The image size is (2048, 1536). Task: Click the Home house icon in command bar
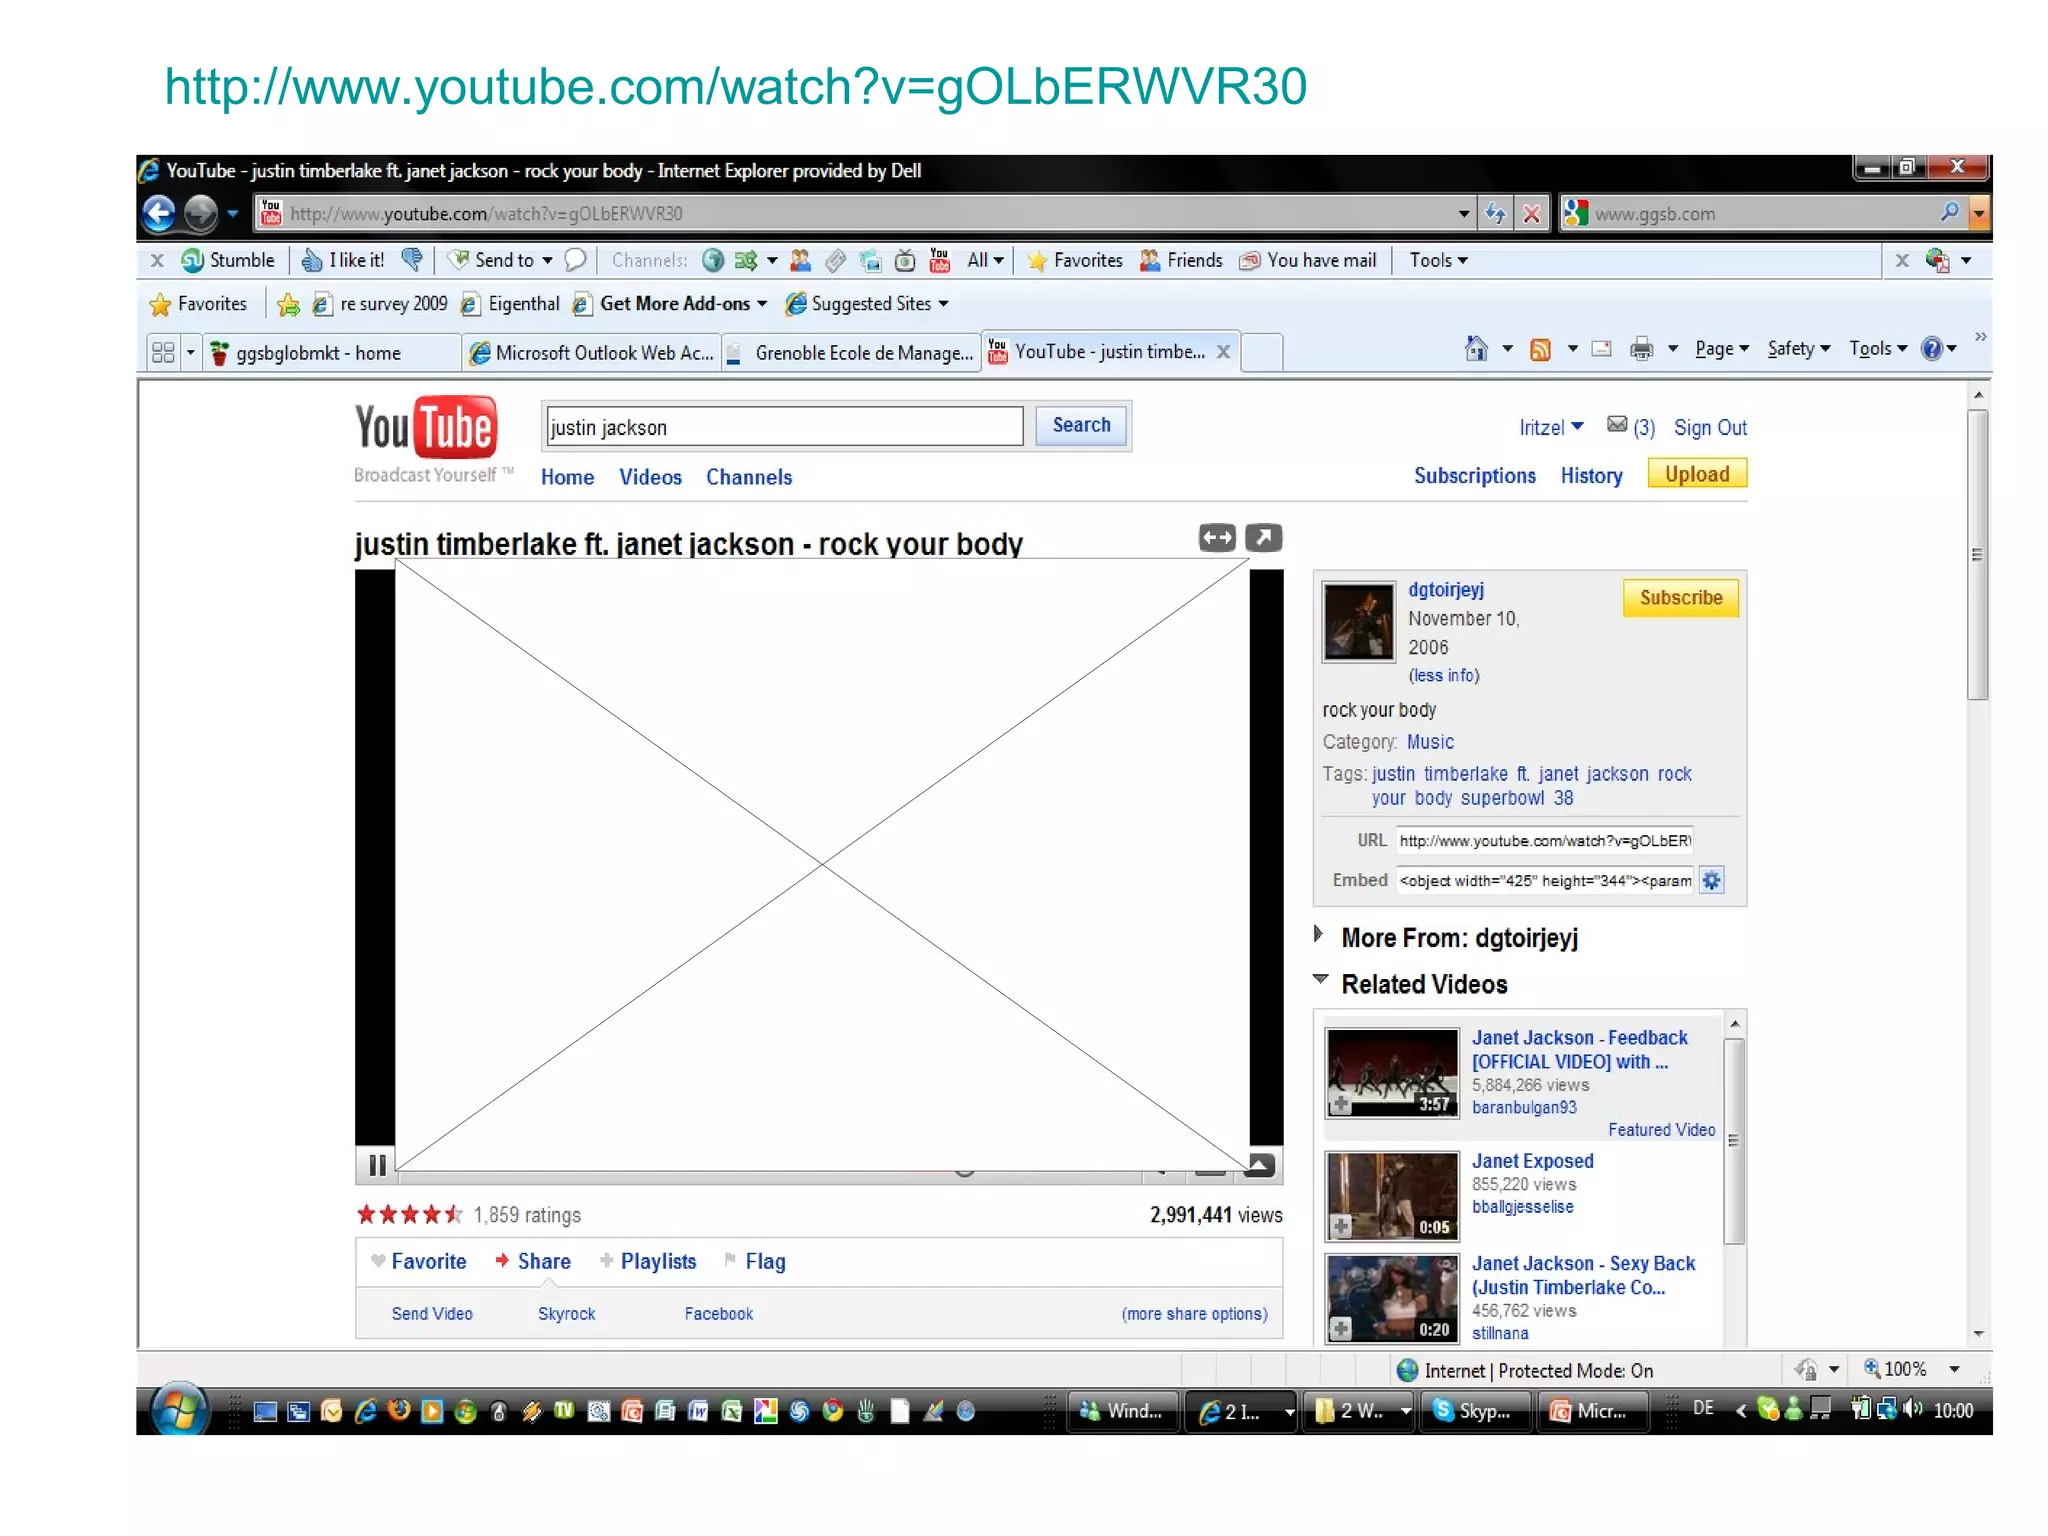click(1476, 348)
